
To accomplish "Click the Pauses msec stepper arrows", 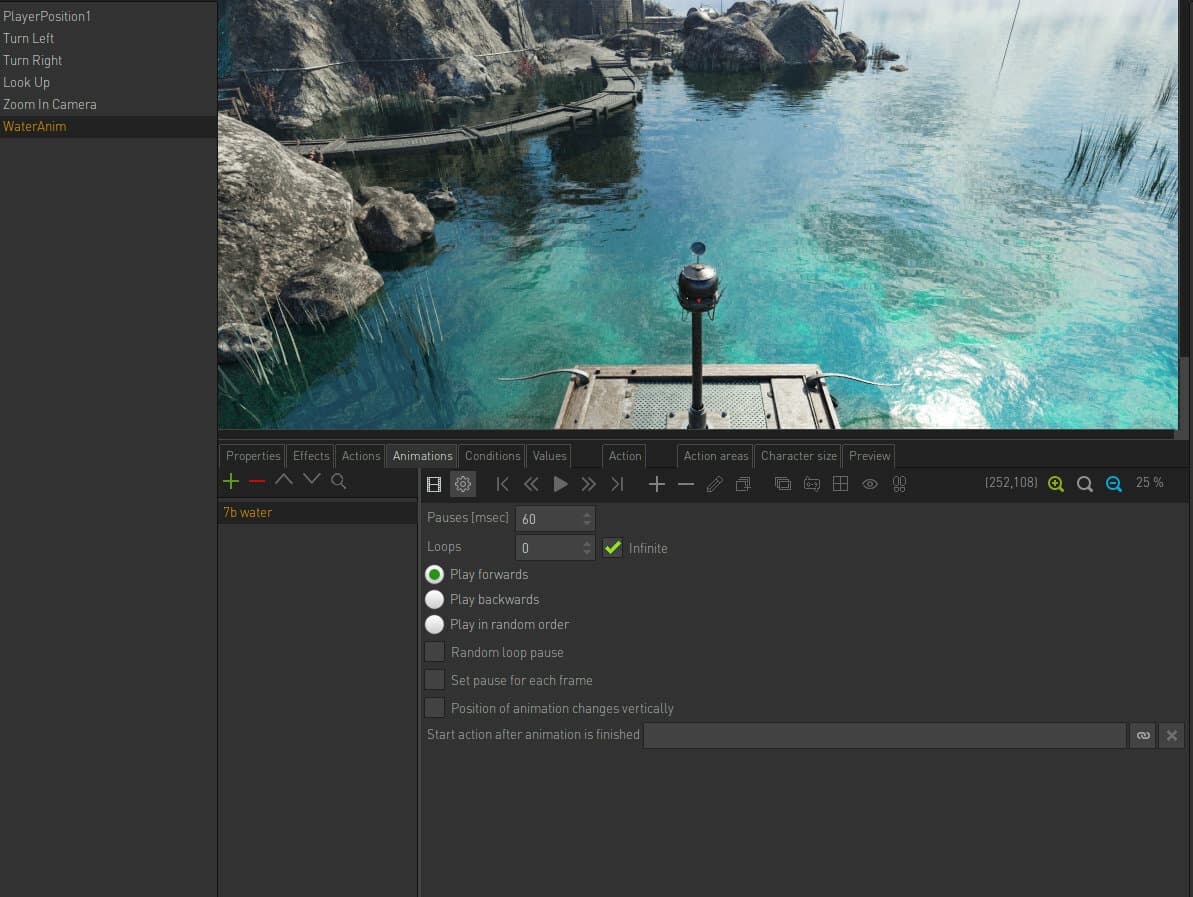I will [x=587, y=518].
